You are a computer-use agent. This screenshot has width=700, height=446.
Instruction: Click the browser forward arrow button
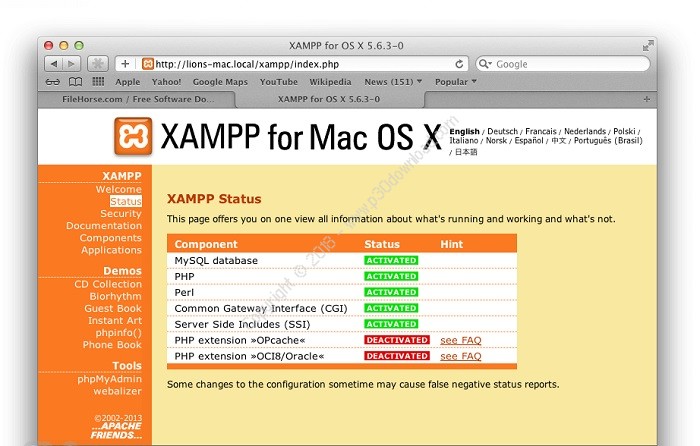(x=71, y=64)
